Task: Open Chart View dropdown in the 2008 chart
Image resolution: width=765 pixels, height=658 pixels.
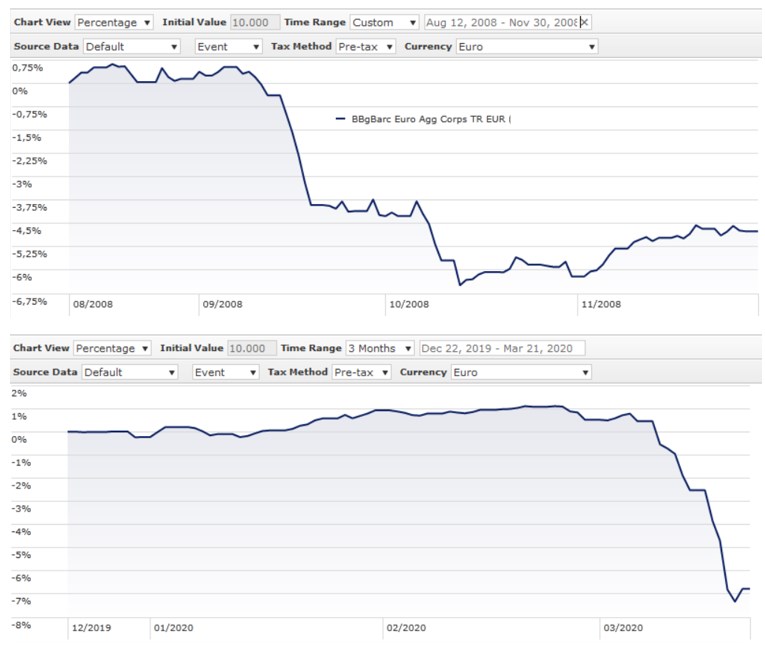Action: click(x=115, y=22)
